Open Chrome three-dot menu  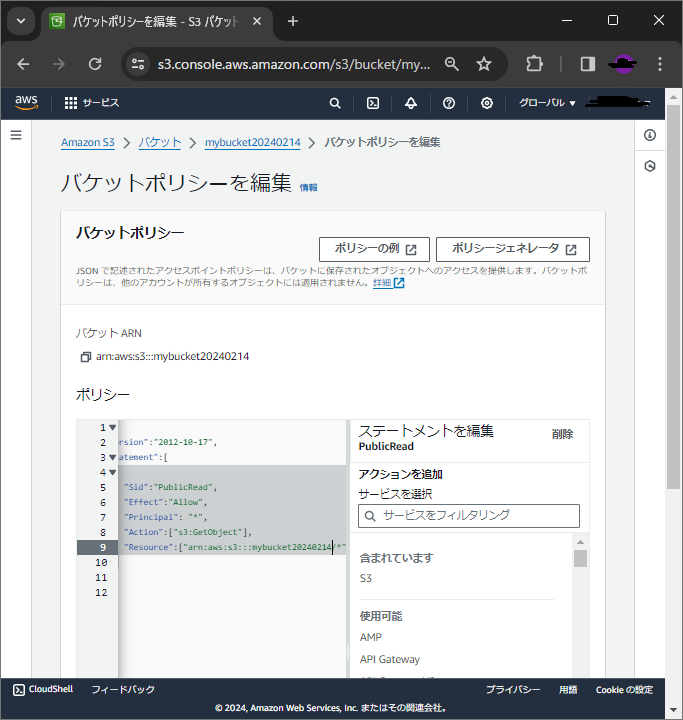pos(660,64)
